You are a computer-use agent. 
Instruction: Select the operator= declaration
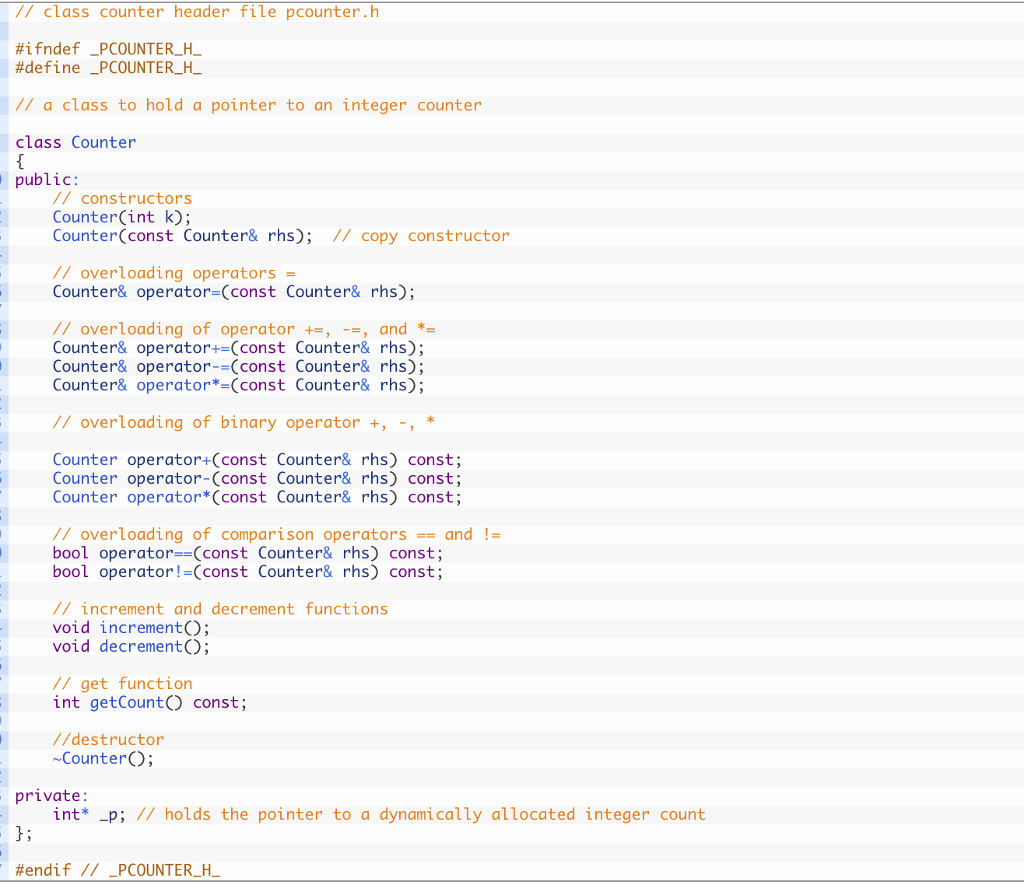pos(235,291)
